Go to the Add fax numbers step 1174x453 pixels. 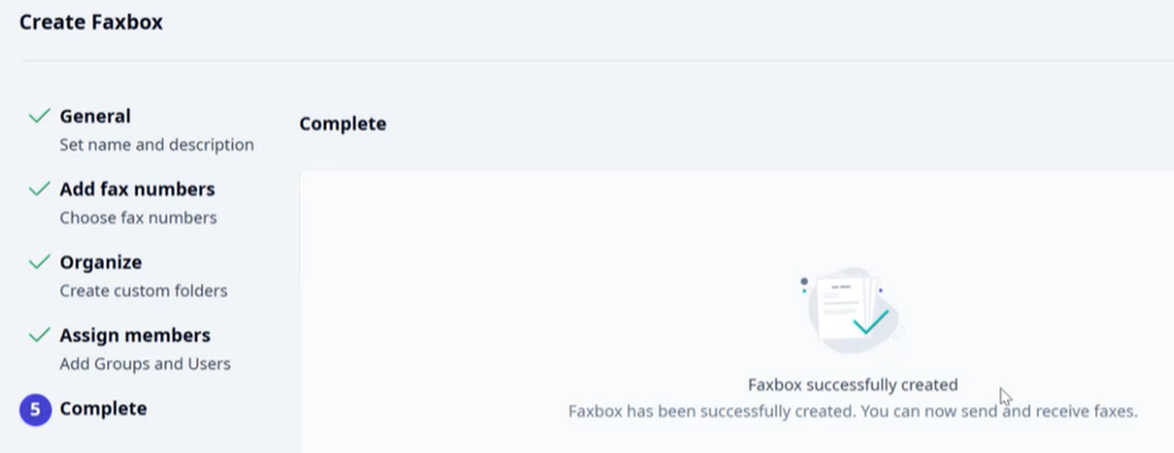tap(137, 189)
